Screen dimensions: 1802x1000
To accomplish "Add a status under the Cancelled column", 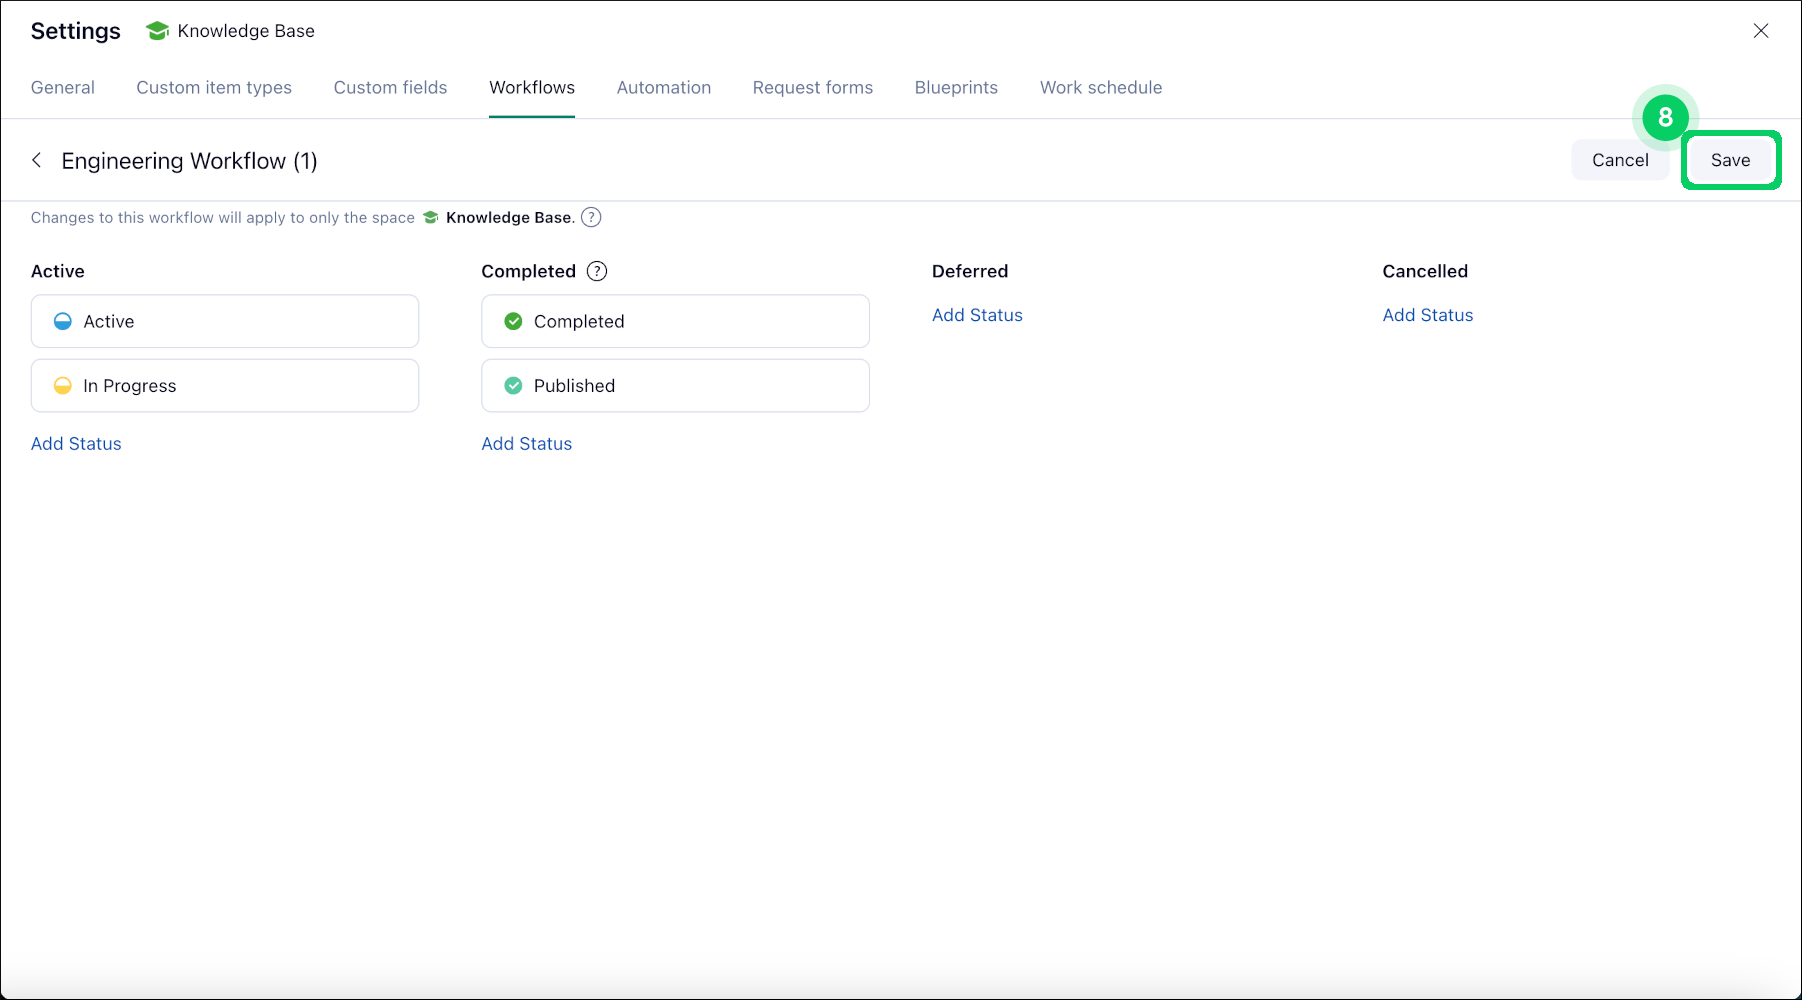I will [1427, 315].
